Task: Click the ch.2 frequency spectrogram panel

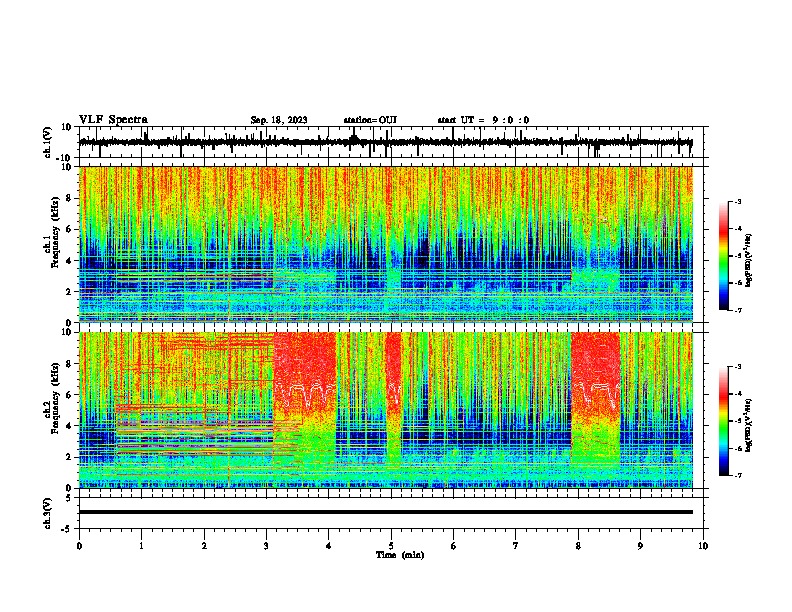Action: (x=386, y=410)
